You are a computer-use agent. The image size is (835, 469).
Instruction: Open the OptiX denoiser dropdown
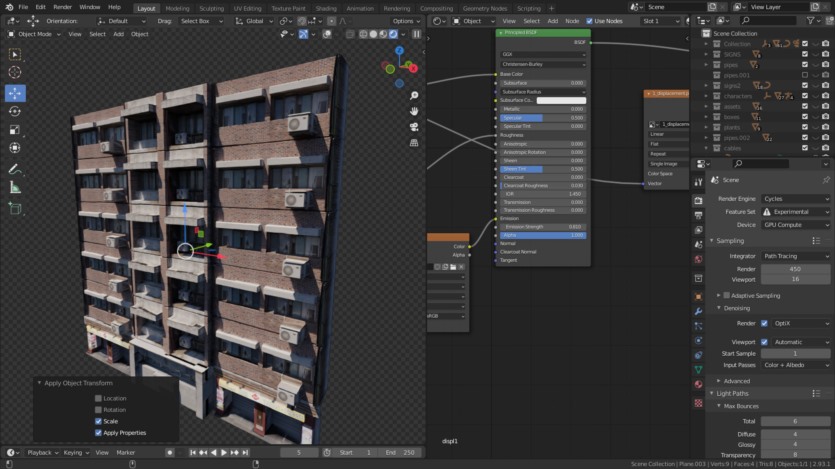pos(801,323)
